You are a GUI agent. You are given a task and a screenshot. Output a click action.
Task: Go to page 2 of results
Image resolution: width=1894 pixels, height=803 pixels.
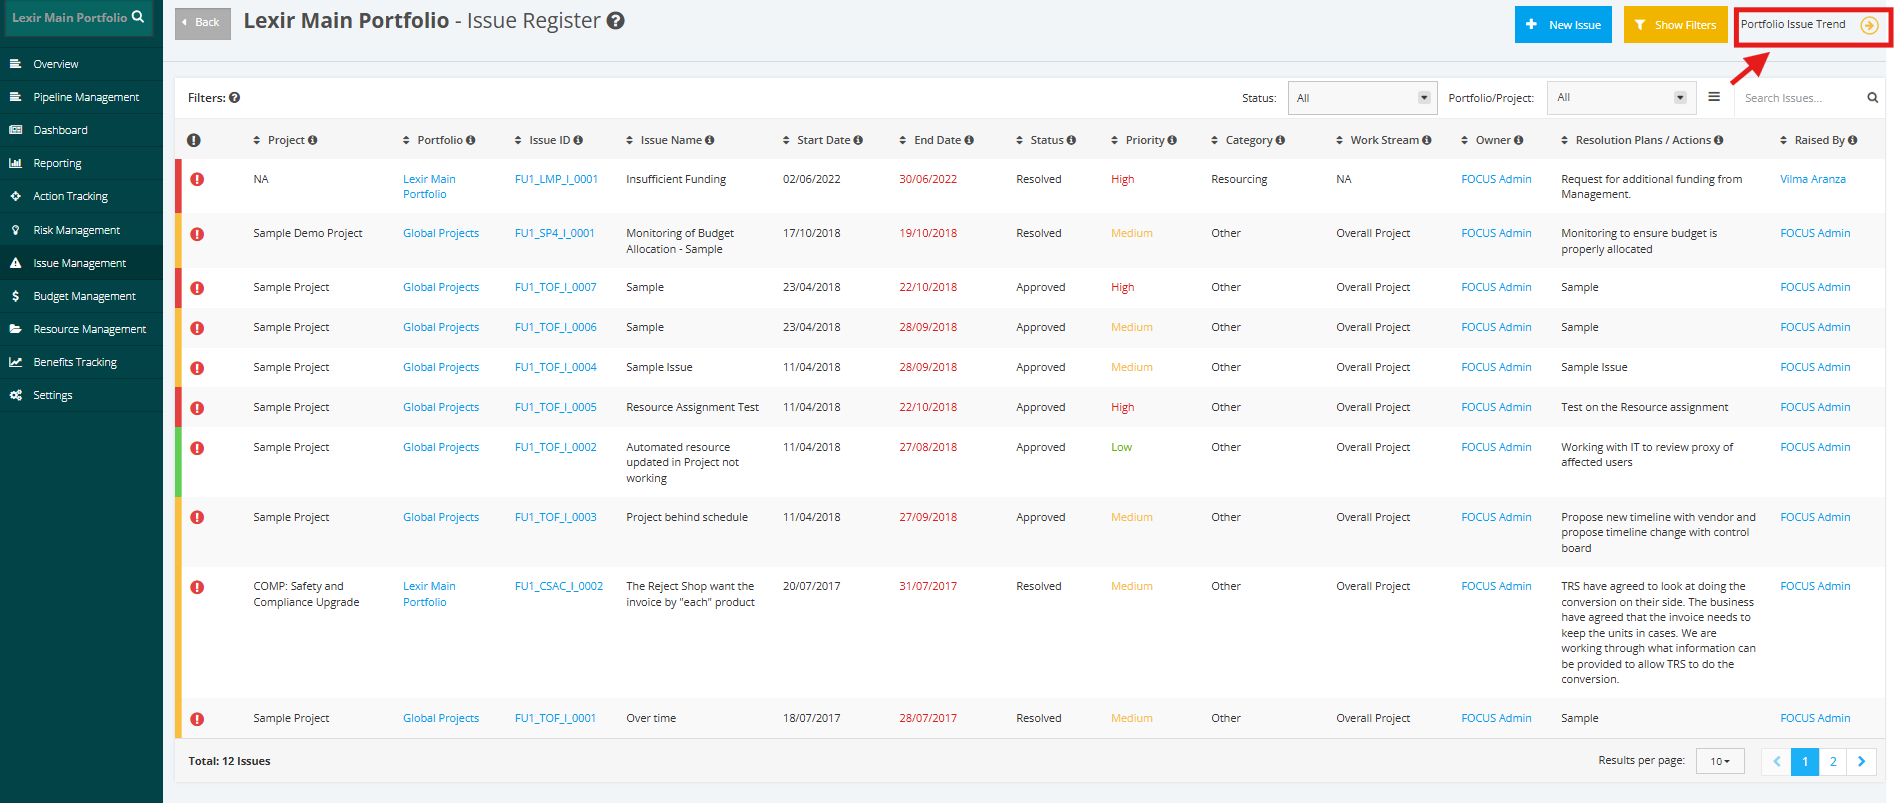pyautogui.click(x=1832, y=761)
